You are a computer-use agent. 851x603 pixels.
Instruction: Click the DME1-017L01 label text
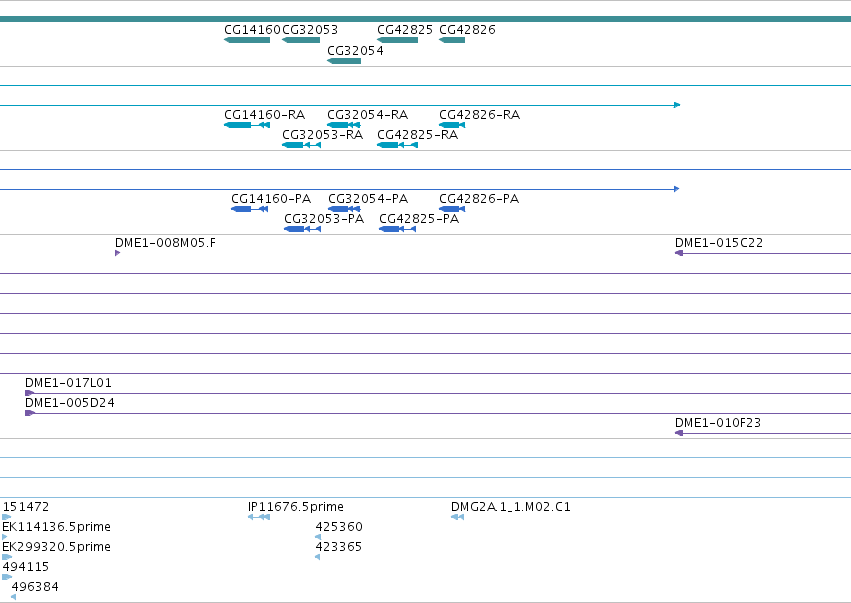coord(68,383)
